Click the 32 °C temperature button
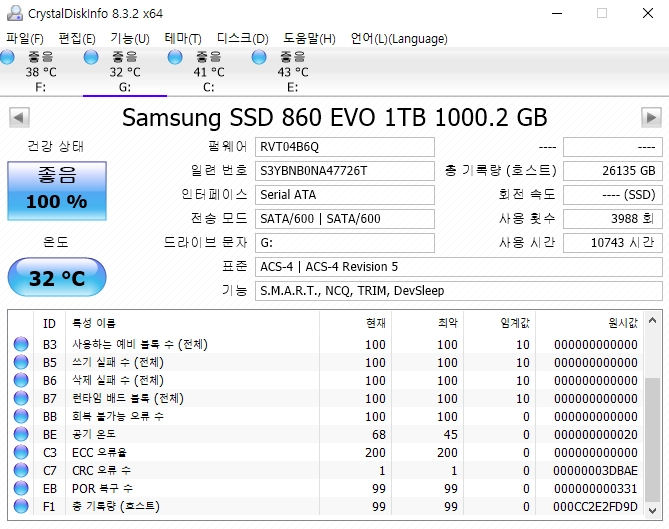The image size is (669, 529). (x=57, y=277)
